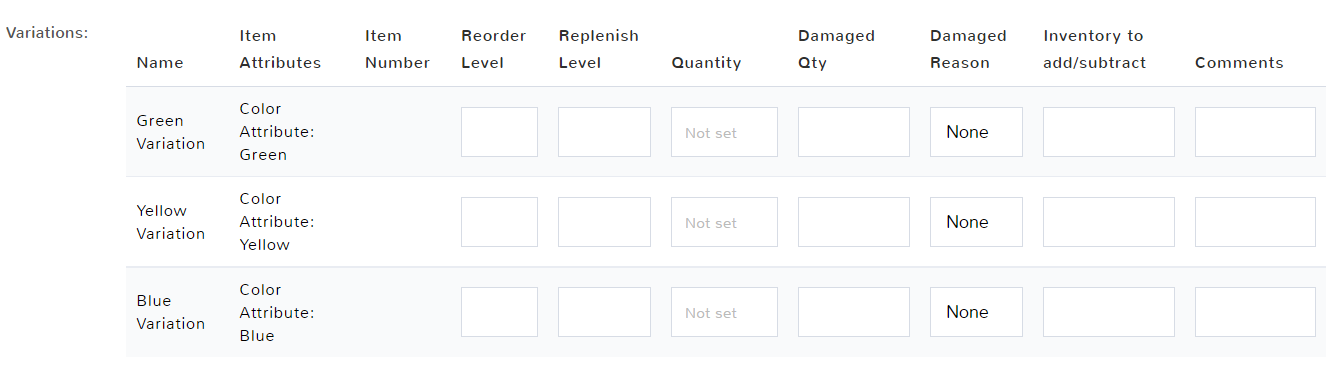Click Comments field for Blue Variation
1335x381 pixels.
(1255, 312)
